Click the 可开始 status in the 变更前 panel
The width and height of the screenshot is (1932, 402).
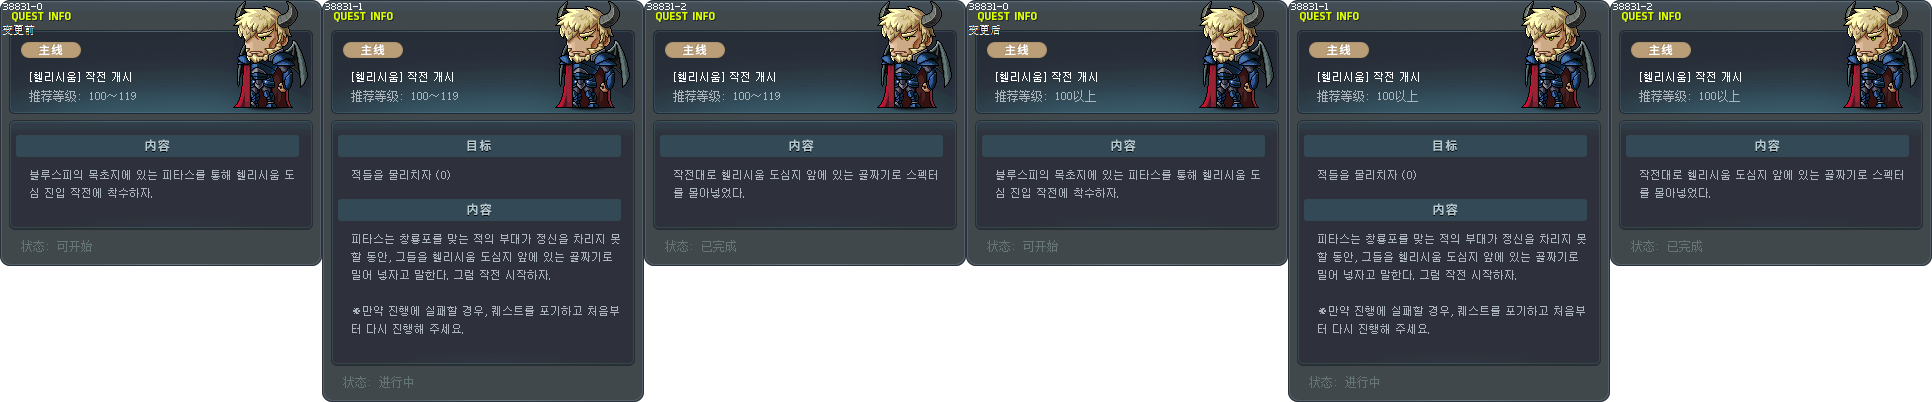click(74, 246)
